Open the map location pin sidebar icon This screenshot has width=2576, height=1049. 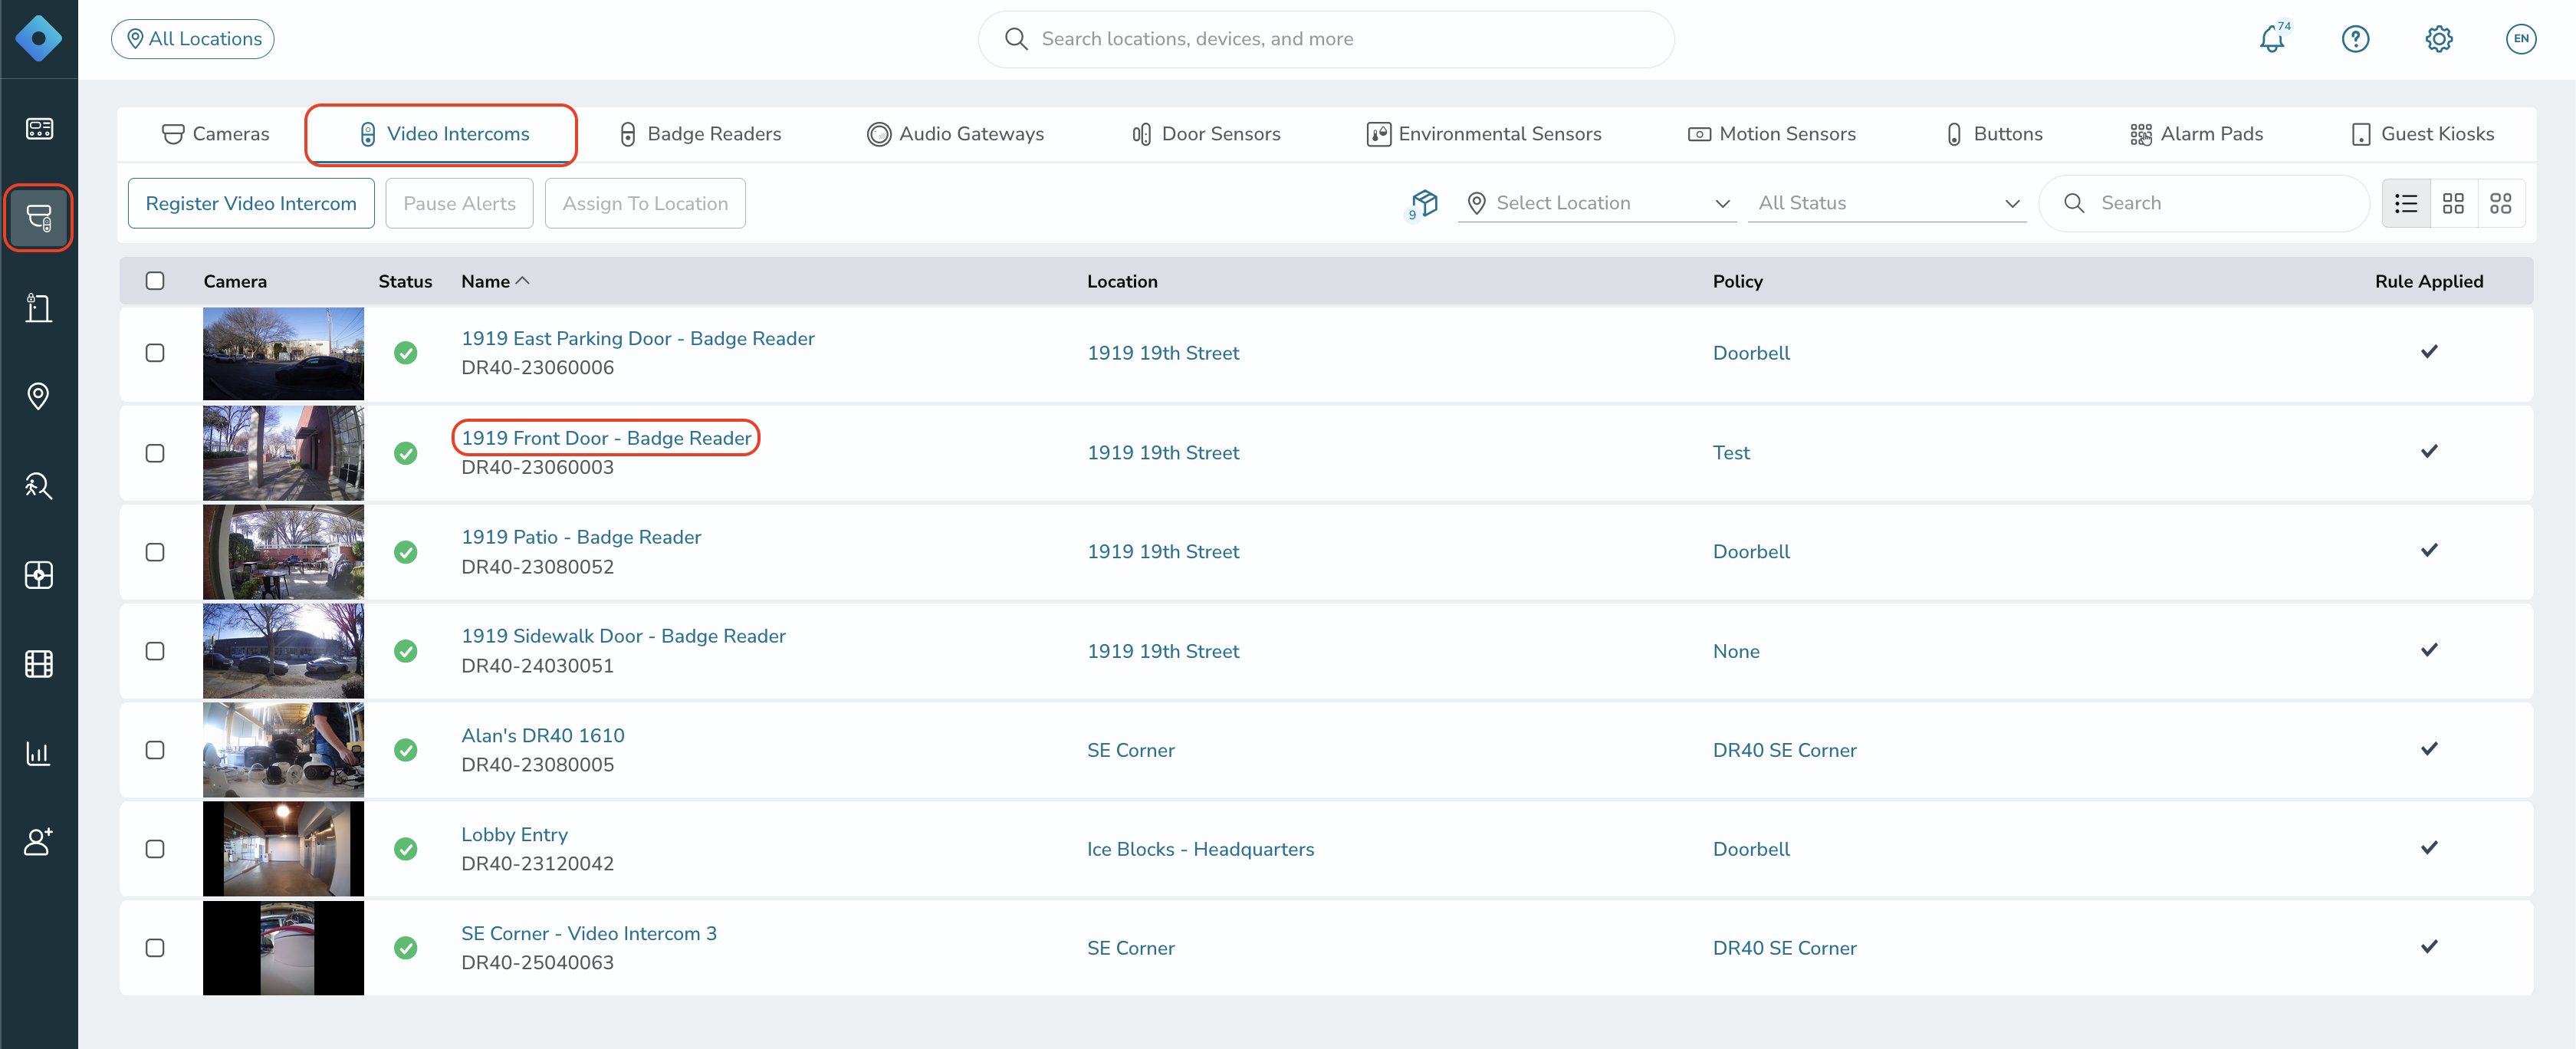point(39,396)
